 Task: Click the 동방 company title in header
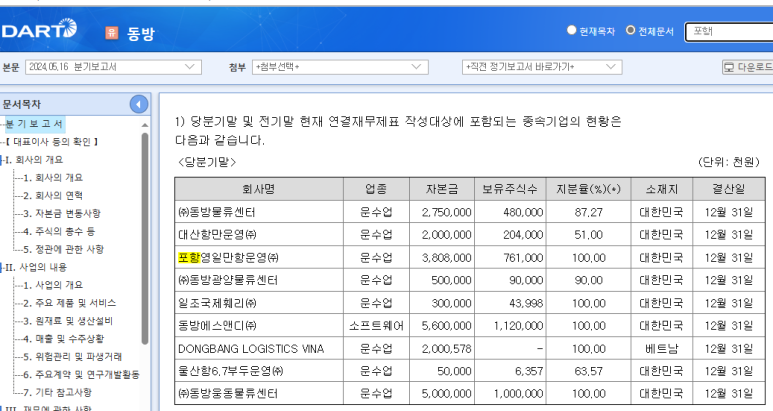[141, 33]
